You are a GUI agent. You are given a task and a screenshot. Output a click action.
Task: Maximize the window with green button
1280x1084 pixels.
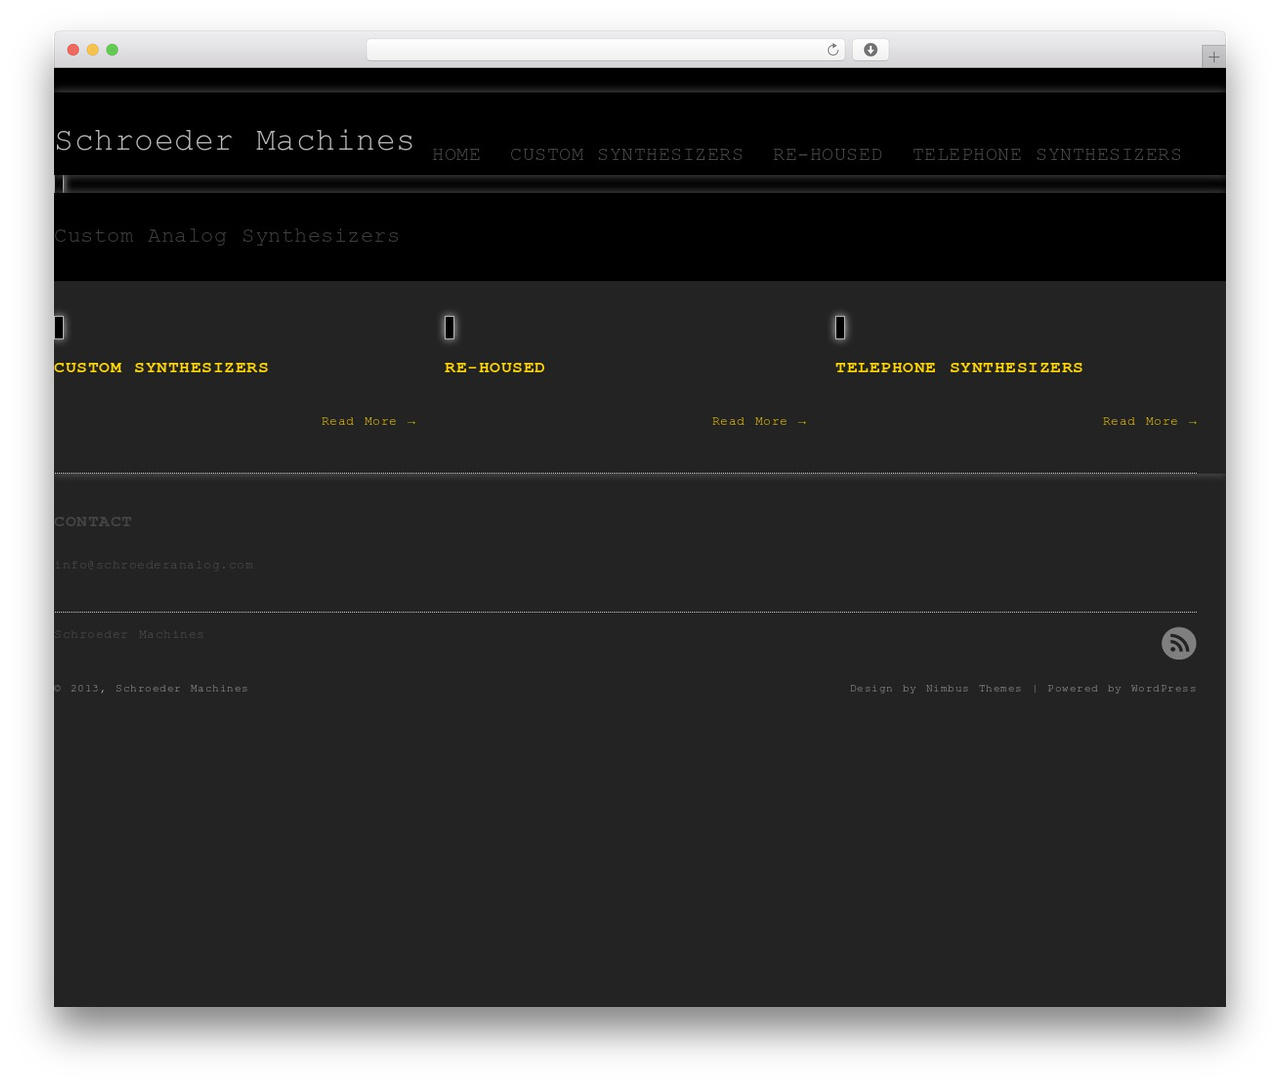[112, 50]
